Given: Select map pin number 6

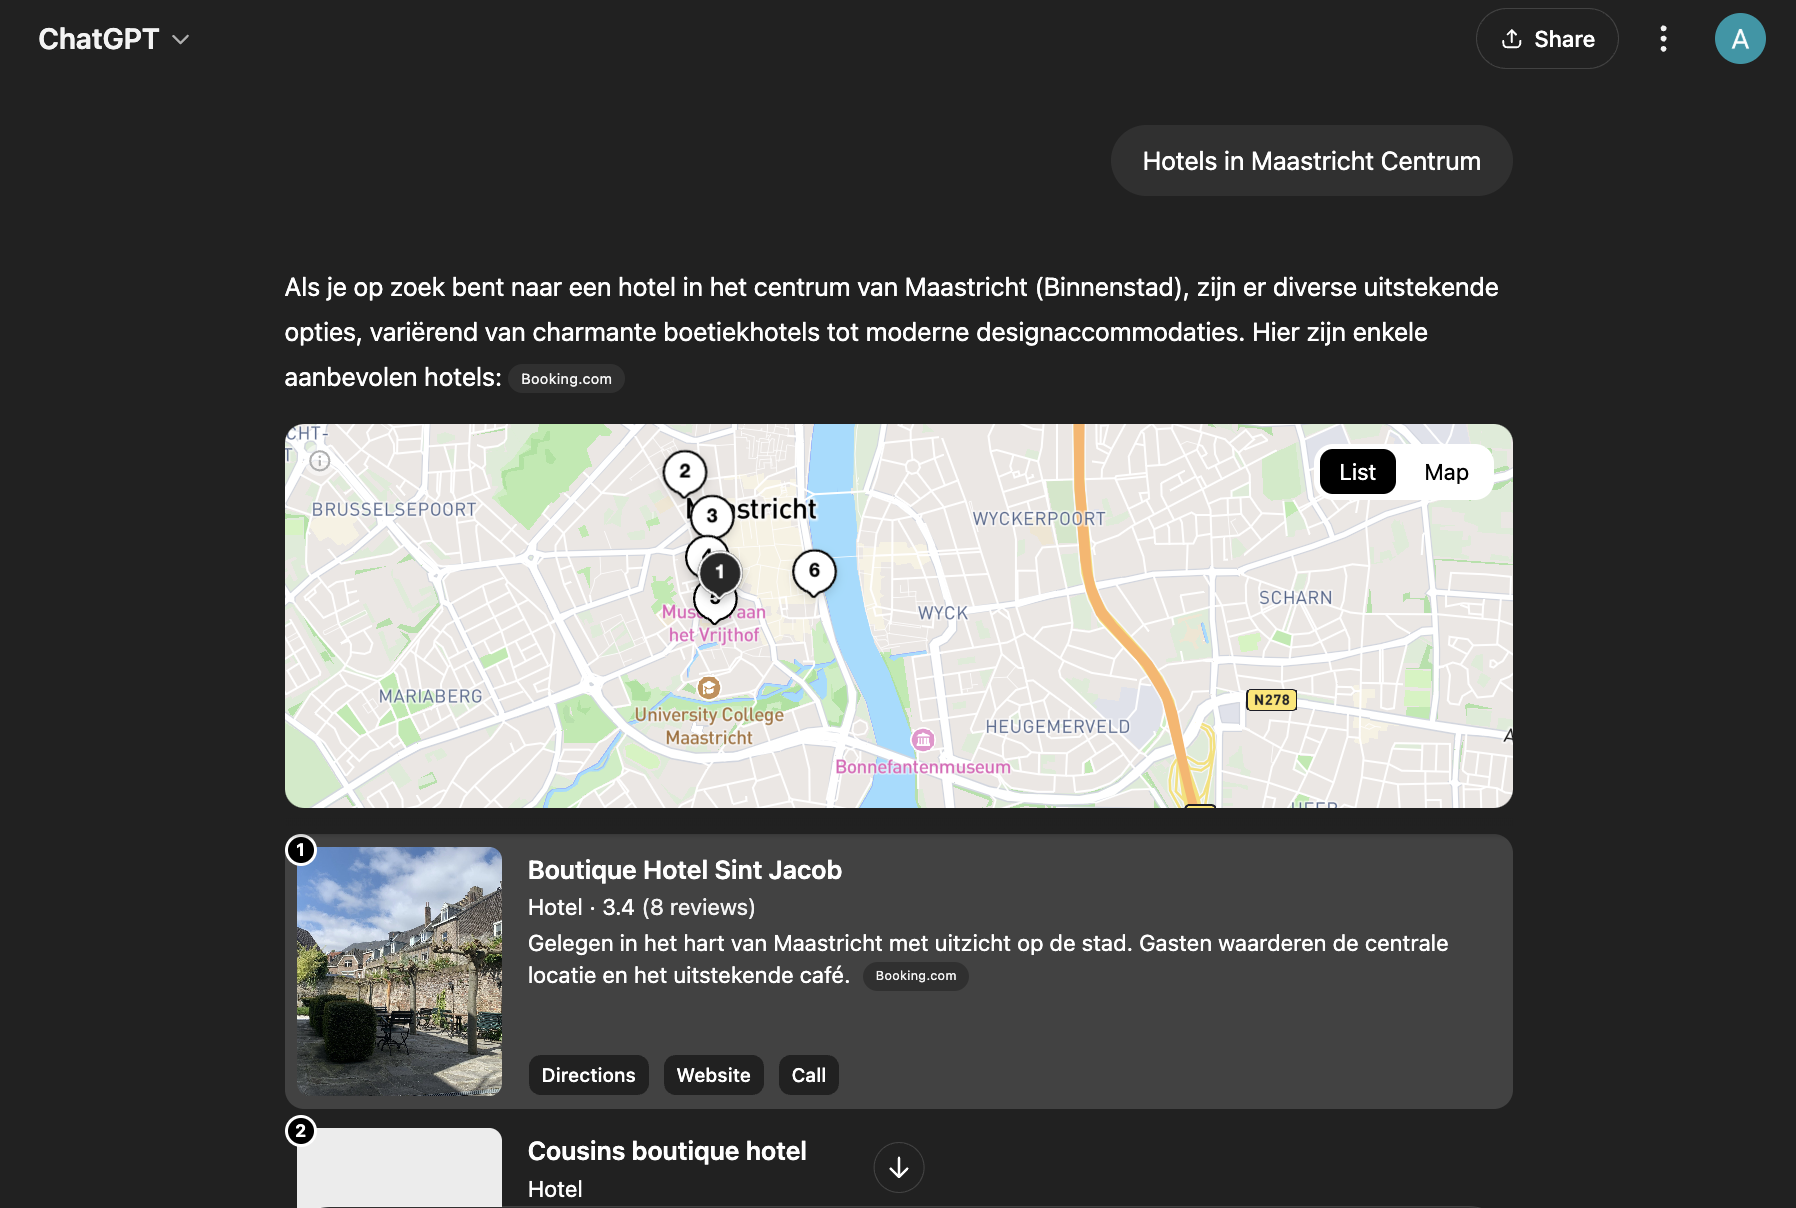Looking at the screenshot, I should pyautogui.click(x=814, y=571).
